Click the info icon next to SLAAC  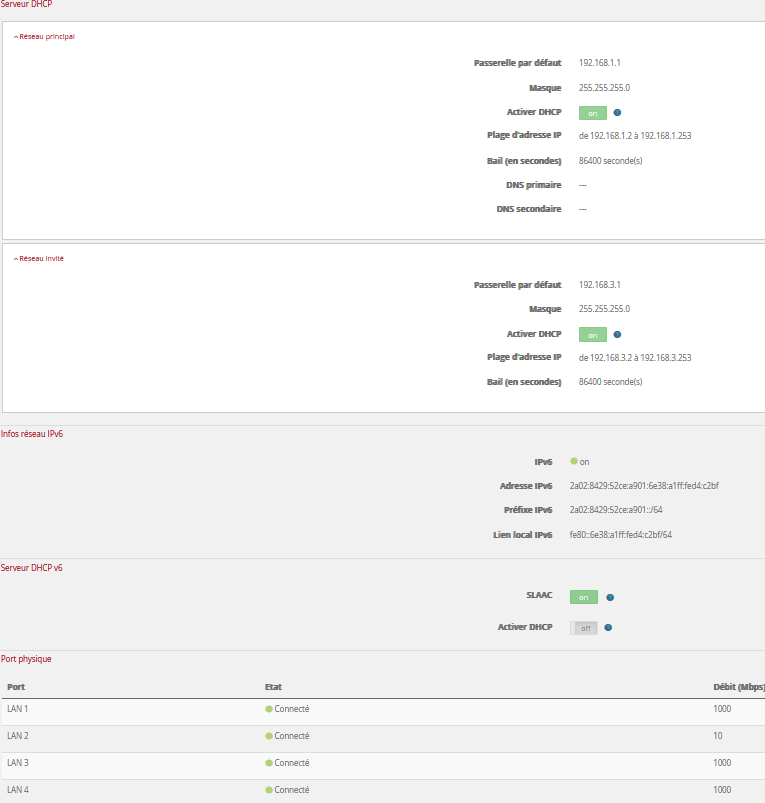pyautogui.click(x=610, y=598)
